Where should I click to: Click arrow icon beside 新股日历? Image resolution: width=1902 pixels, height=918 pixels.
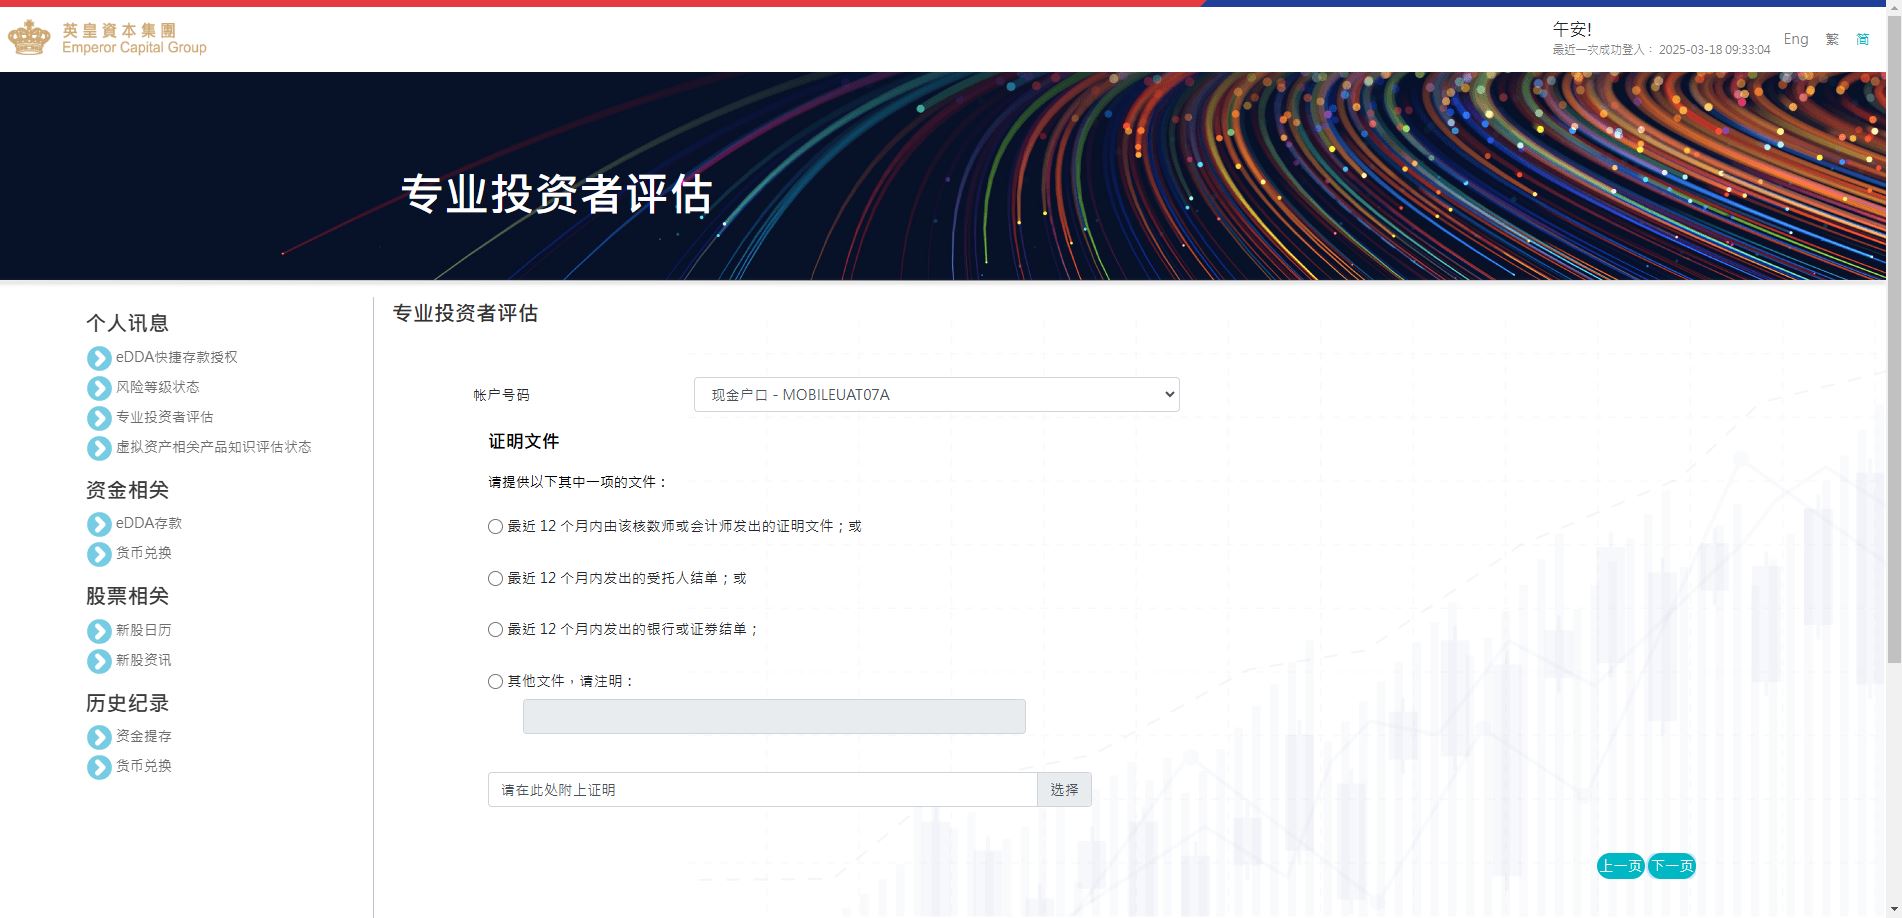coord(99,631)
